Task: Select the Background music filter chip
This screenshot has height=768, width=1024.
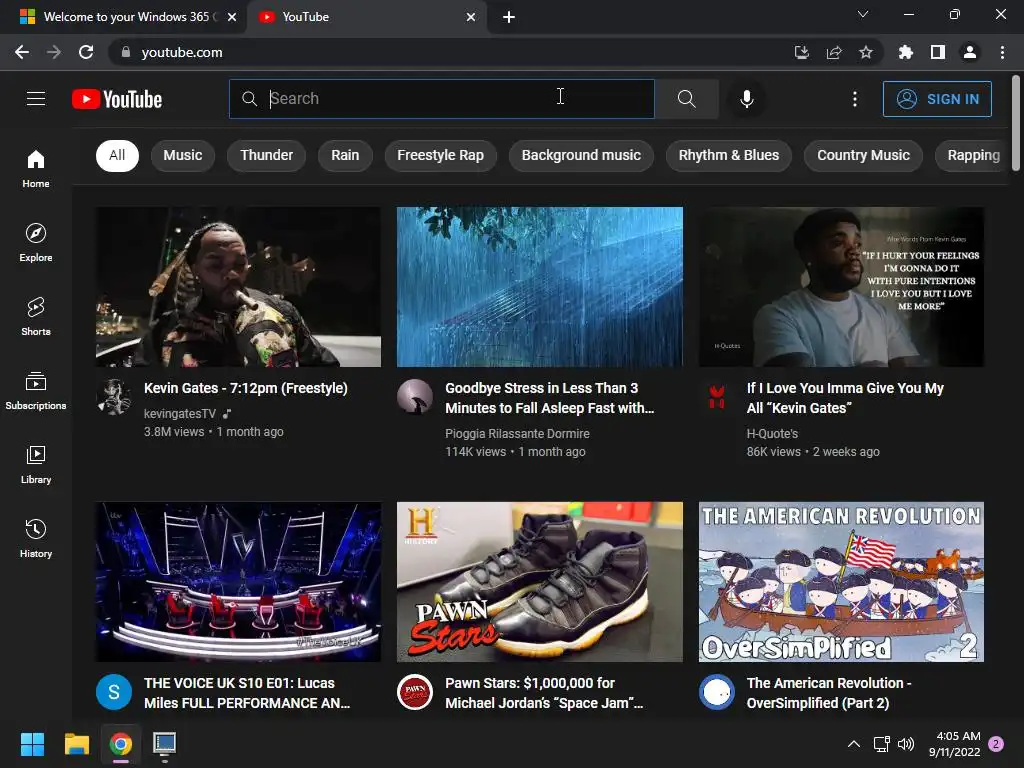Action: point(581,155)
